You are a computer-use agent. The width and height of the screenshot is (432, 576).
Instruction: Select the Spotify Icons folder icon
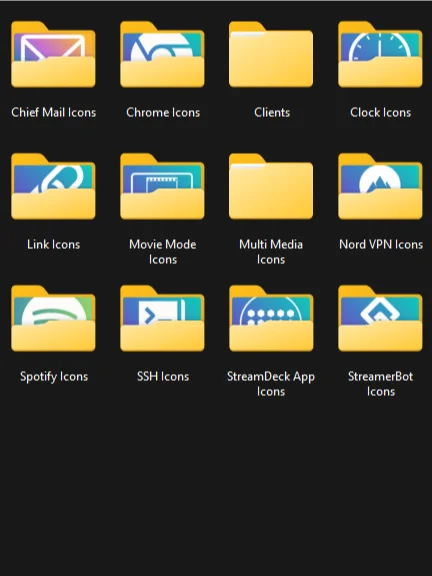pyautogui.click(x=53, y=318)
